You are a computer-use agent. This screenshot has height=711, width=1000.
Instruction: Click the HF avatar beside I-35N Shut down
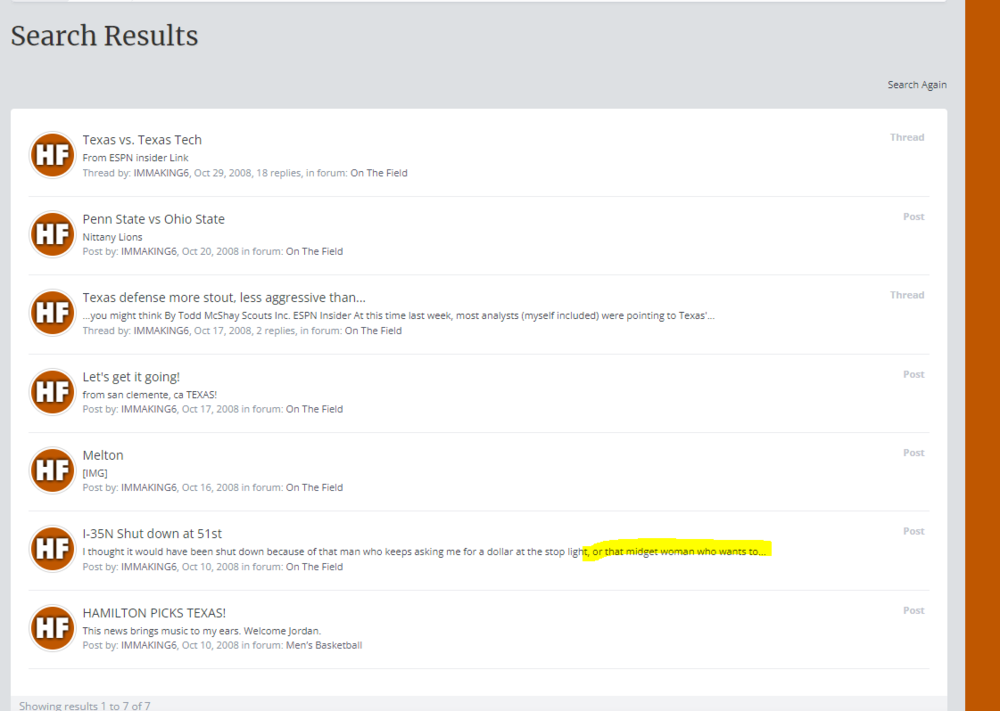(x=52, y=550)
